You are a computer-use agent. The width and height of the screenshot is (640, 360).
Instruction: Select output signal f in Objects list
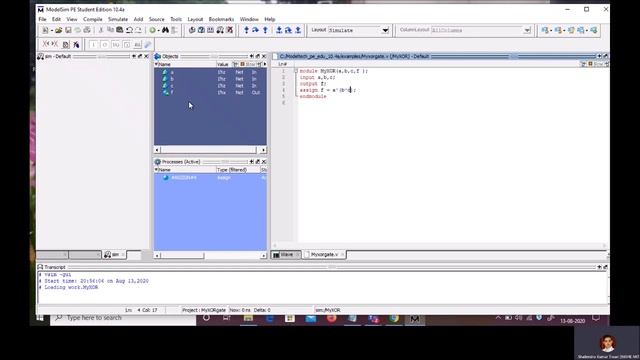coord(210,93)
